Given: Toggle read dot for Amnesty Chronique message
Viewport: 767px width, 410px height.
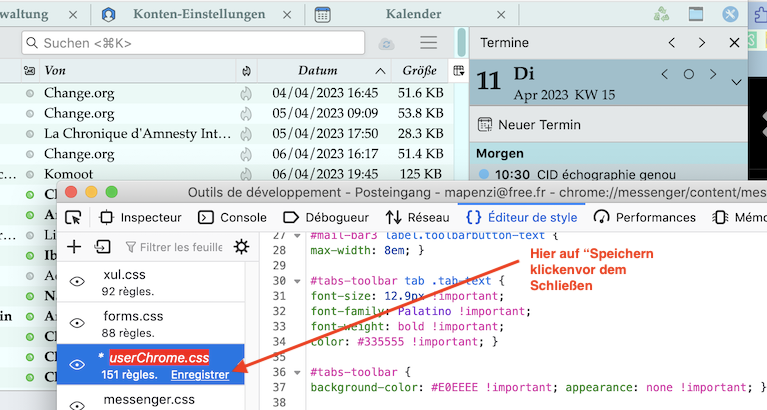Looking at the screenshot, I should 30,134.
